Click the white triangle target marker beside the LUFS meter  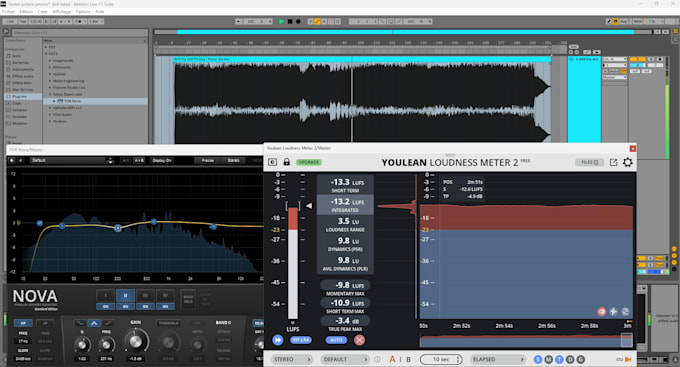point(309,206)
